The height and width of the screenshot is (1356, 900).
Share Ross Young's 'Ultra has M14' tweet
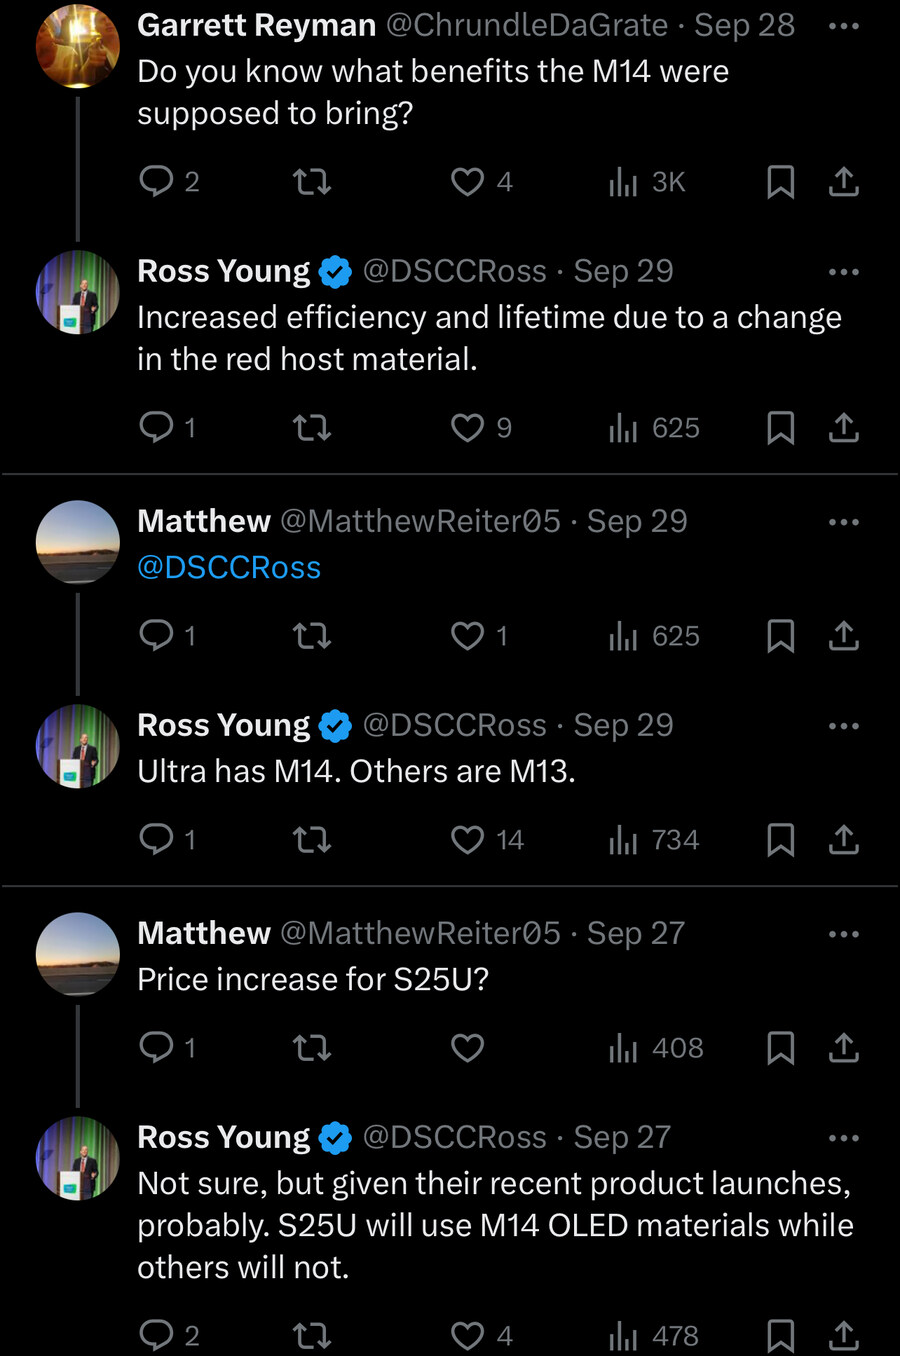(843, 839)
